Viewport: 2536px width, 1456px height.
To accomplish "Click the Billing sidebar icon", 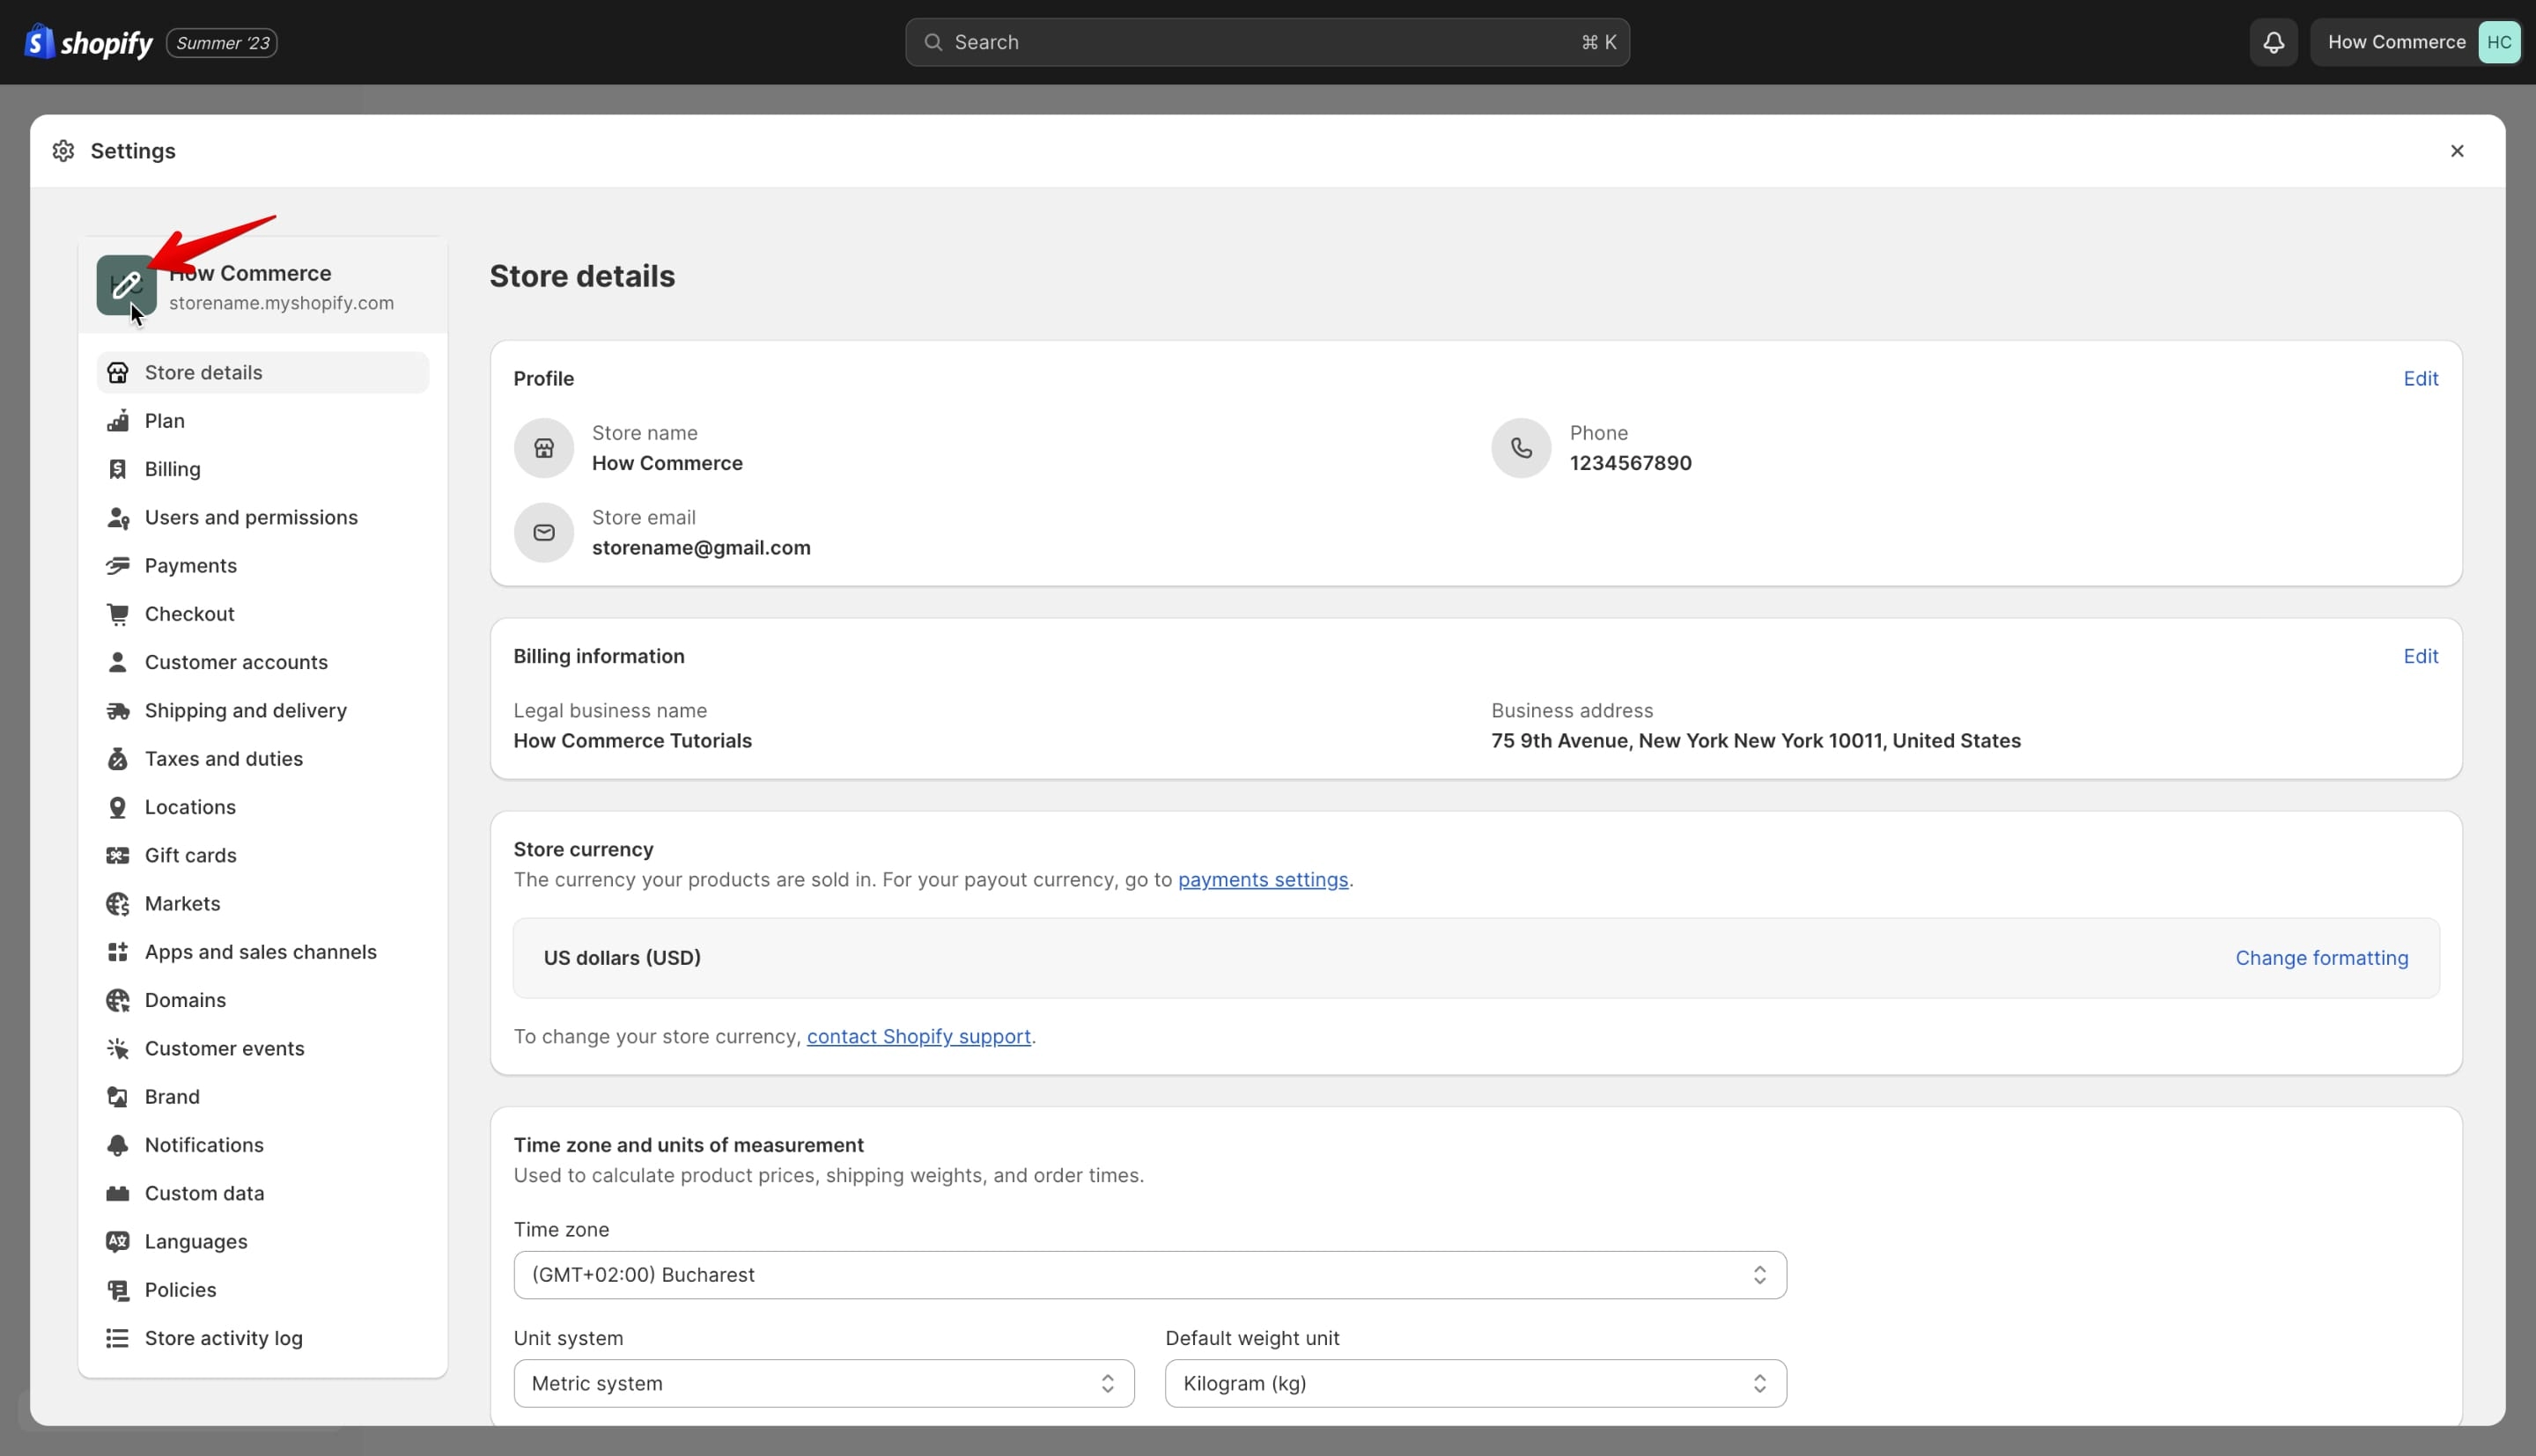I will click(x=118, y=469).
